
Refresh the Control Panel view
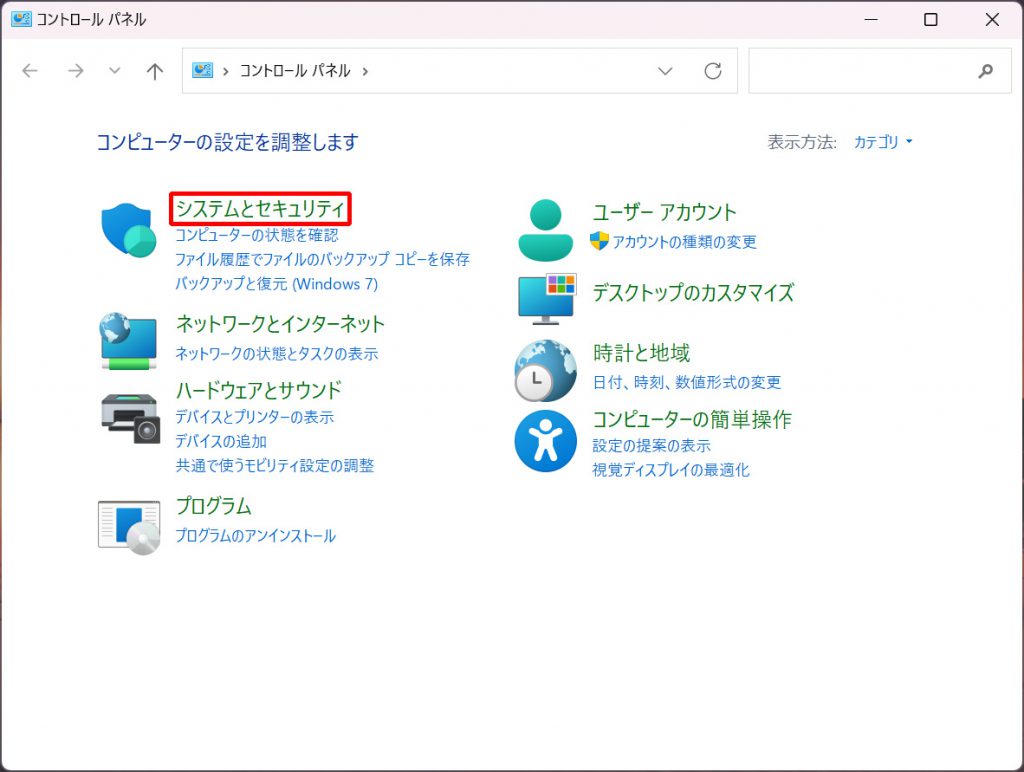(x=712, y=71)
